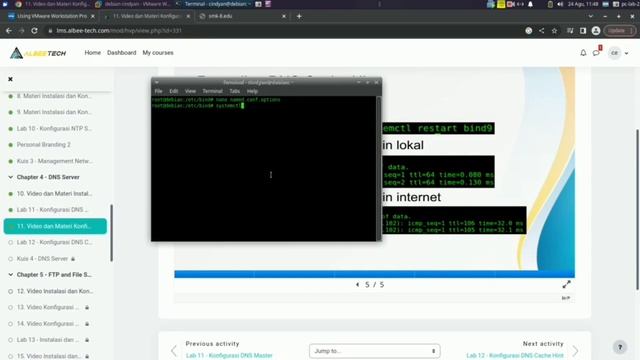The height and width of the screenshot is (360, 640).
Task: Open Lab 11 - Konfigurasi DNS item in sidebar
Action: pos(52,210)
